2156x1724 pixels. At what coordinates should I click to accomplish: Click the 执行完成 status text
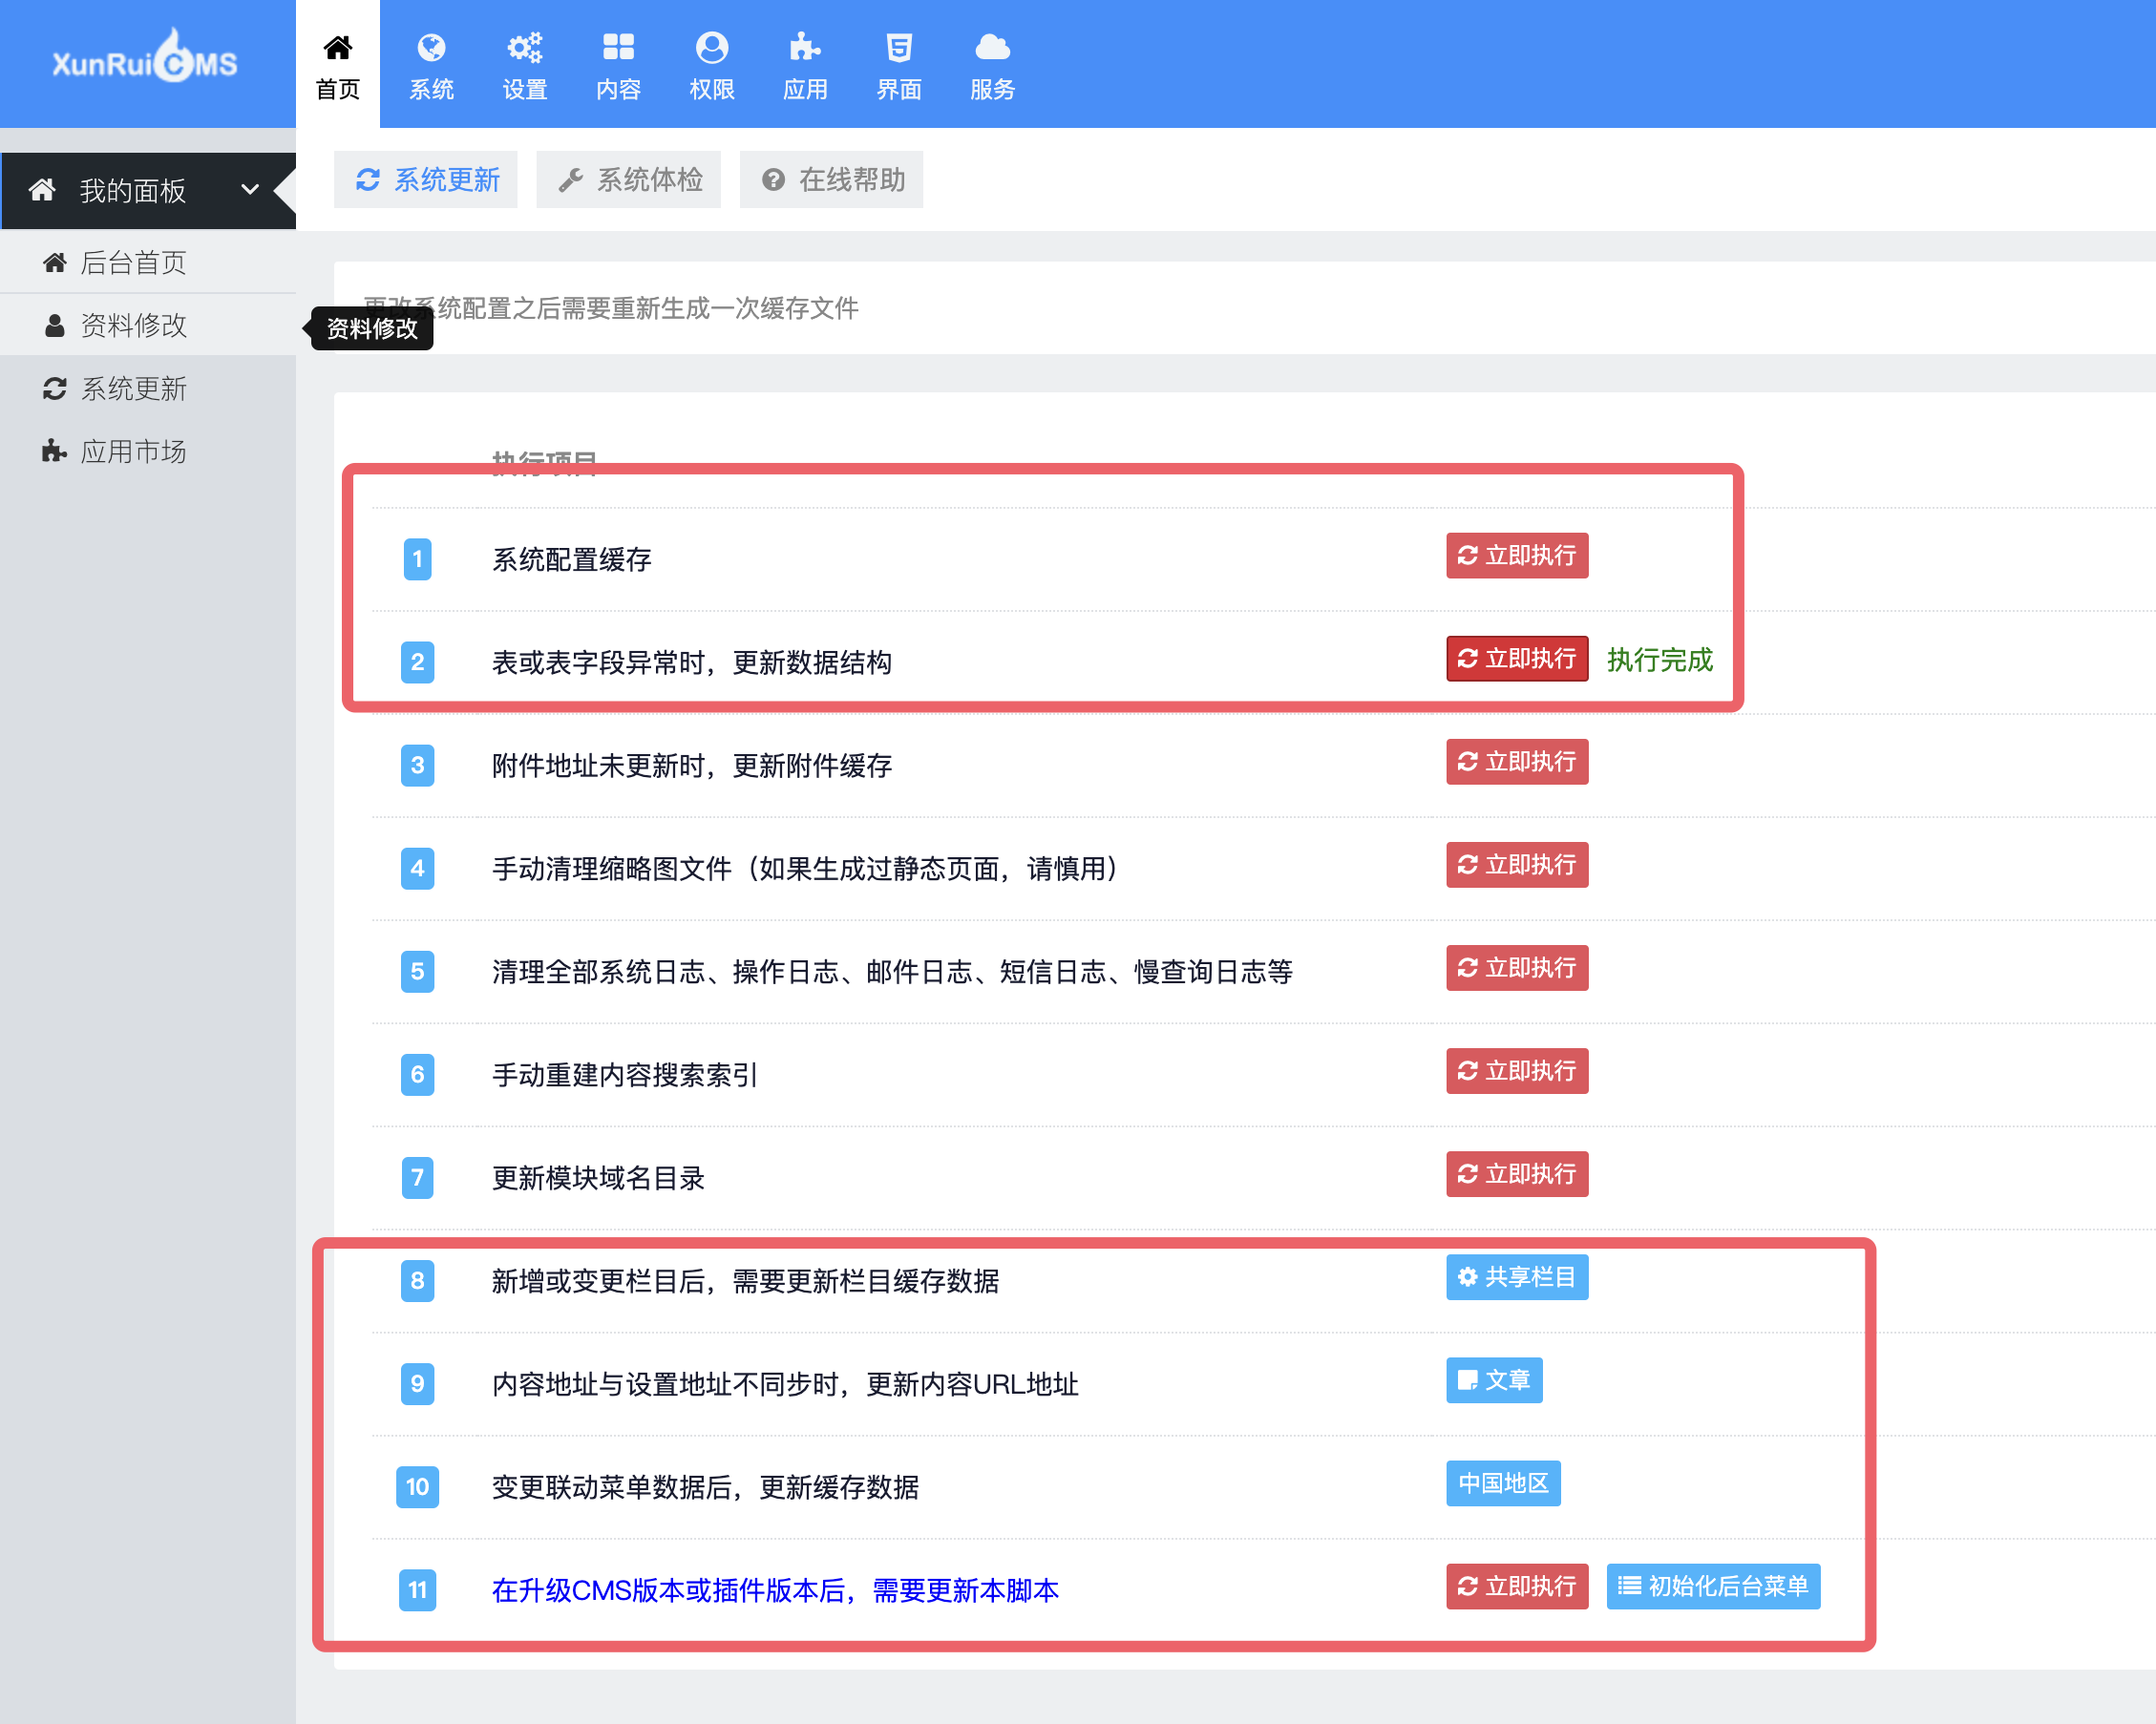pos(1660,659)
